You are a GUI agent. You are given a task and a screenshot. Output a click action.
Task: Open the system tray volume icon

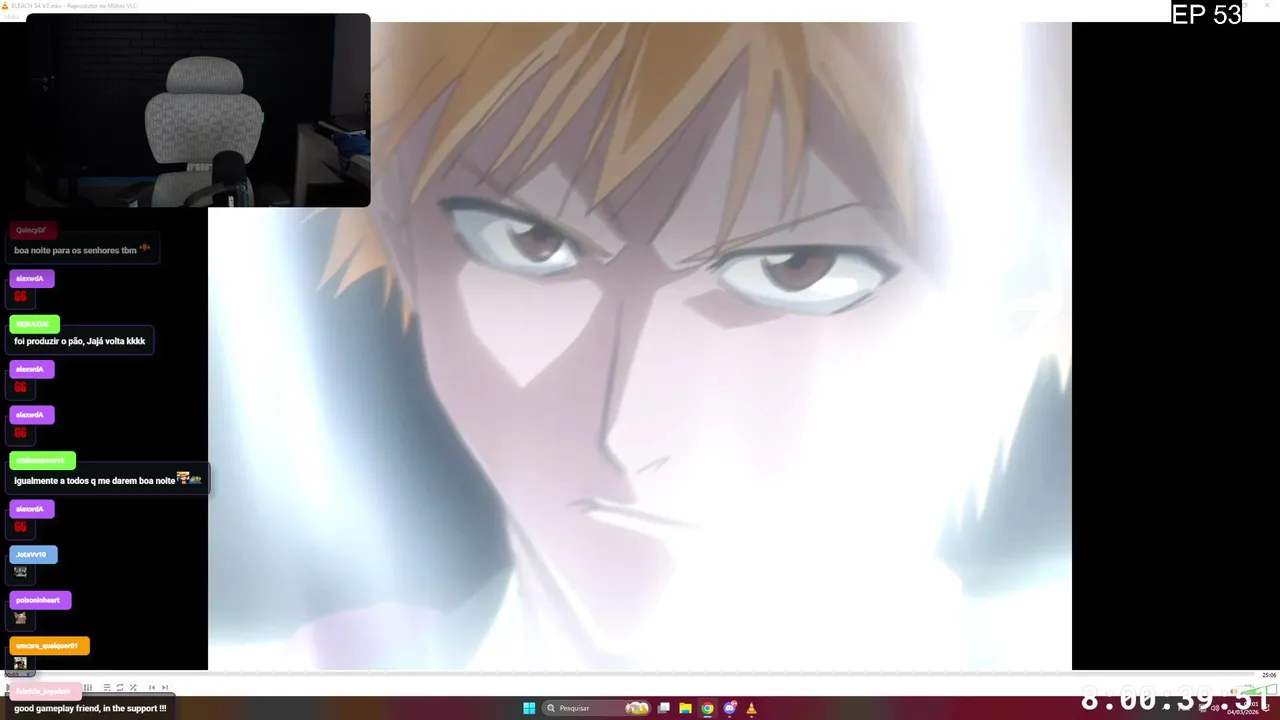[1216, 708]
